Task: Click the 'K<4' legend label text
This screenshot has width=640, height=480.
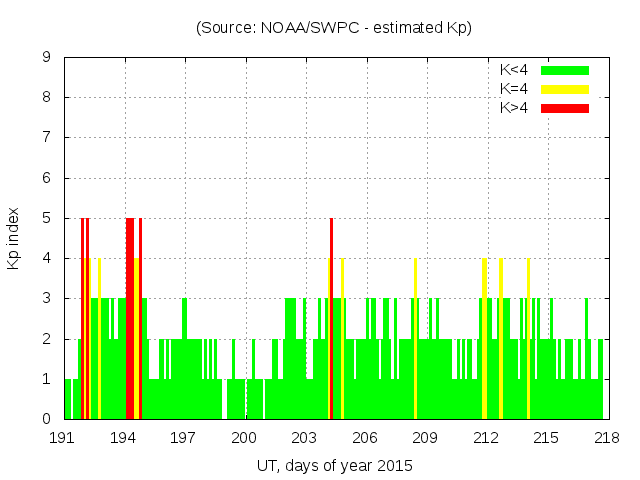Action: click(515, 70)
